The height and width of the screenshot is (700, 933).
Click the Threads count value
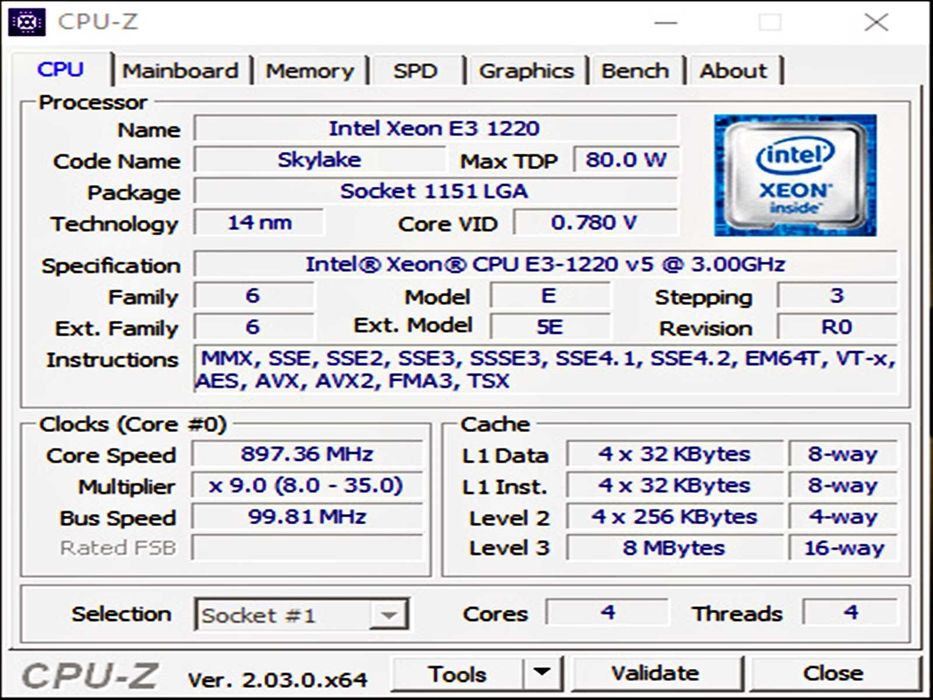coord(851,612)
